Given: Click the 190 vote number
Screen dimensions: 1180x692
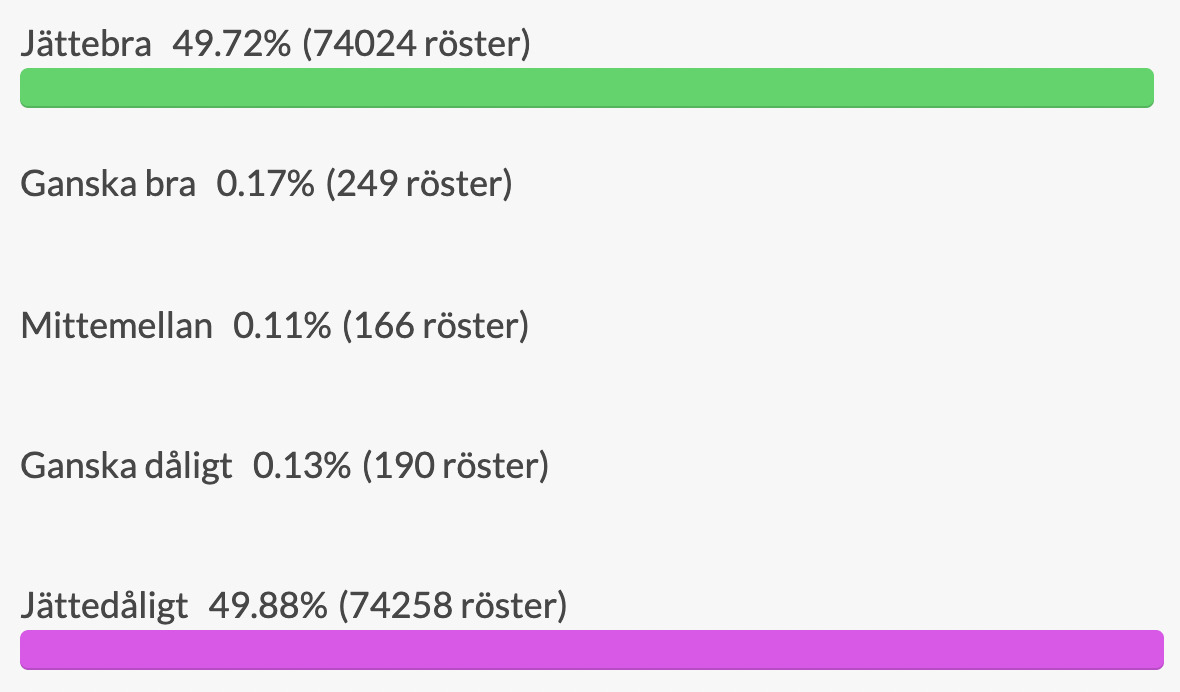Looking at the screenshot, I should pos(404,466).
